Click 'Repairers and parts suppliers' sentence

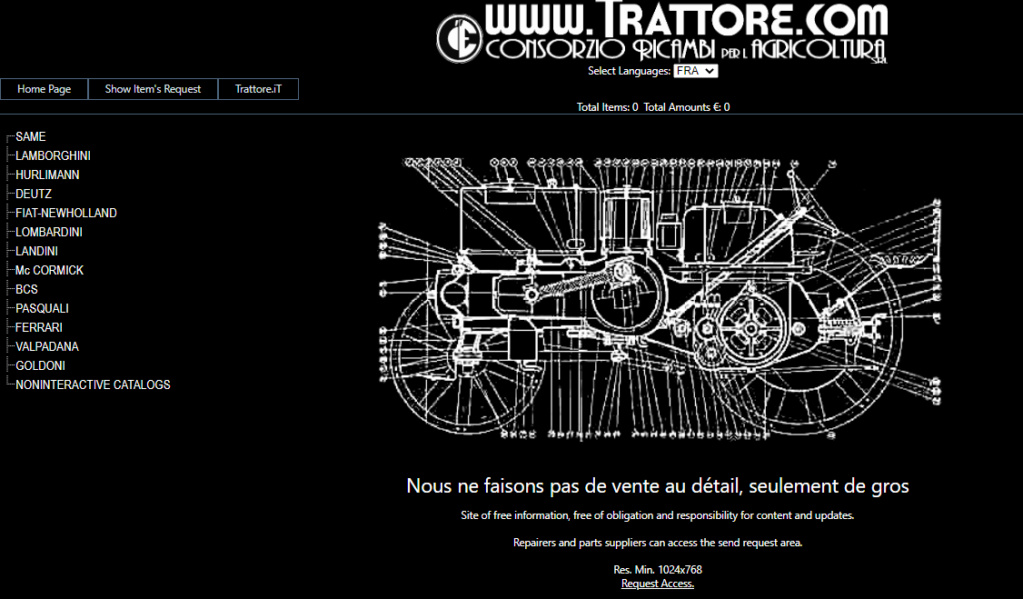pos(658,542)
